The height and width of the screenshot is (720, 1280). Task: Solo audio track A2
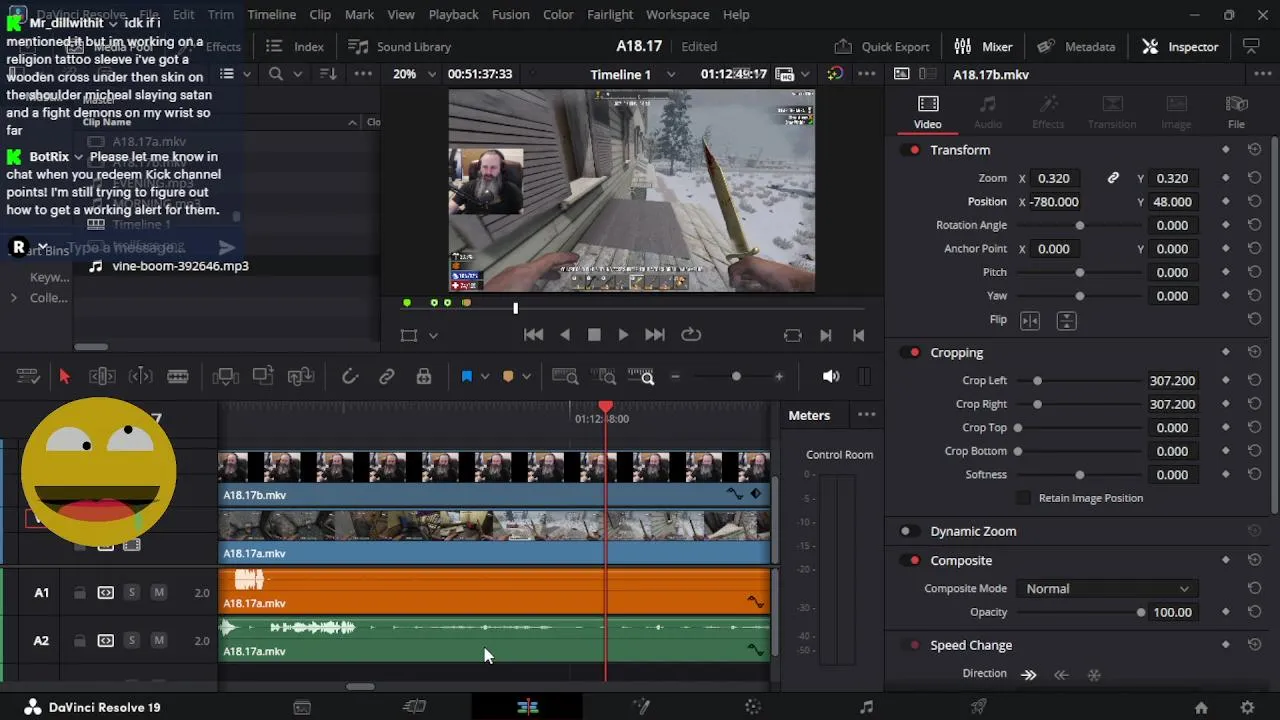(x=131, y=641)
